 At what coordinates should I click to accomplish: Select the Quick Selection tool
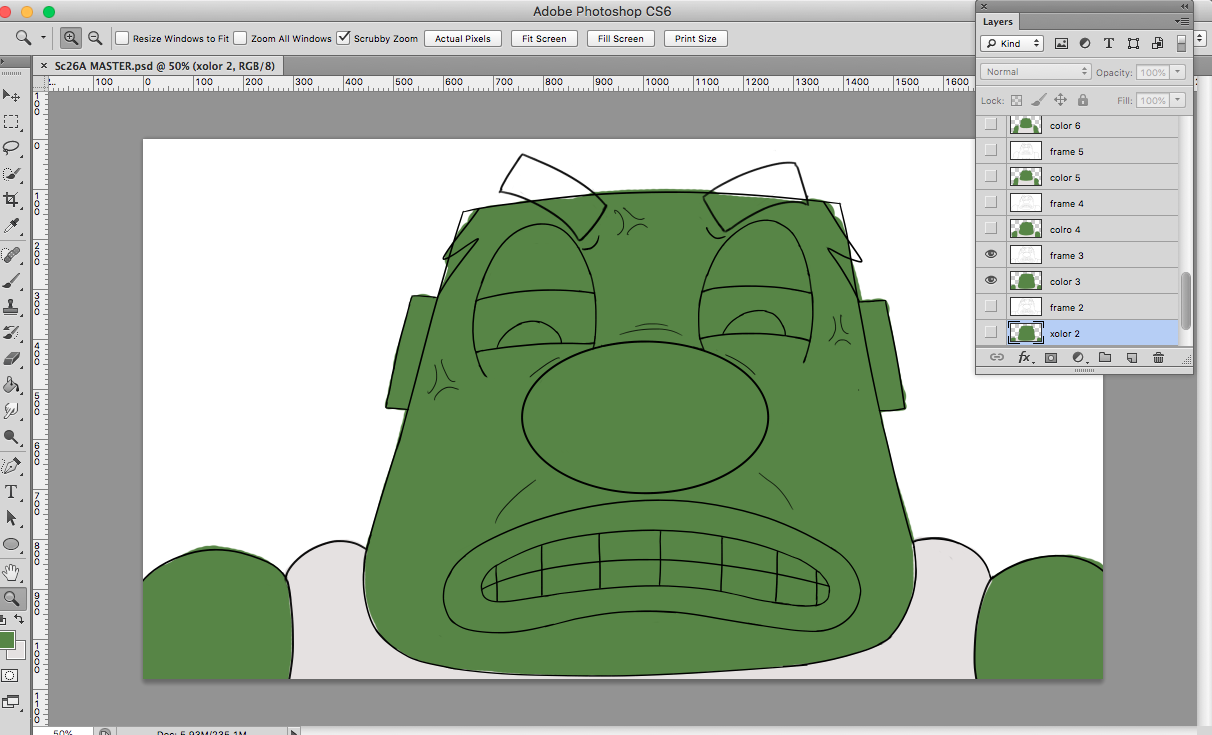pyautogui.click(x=12, y=174)
